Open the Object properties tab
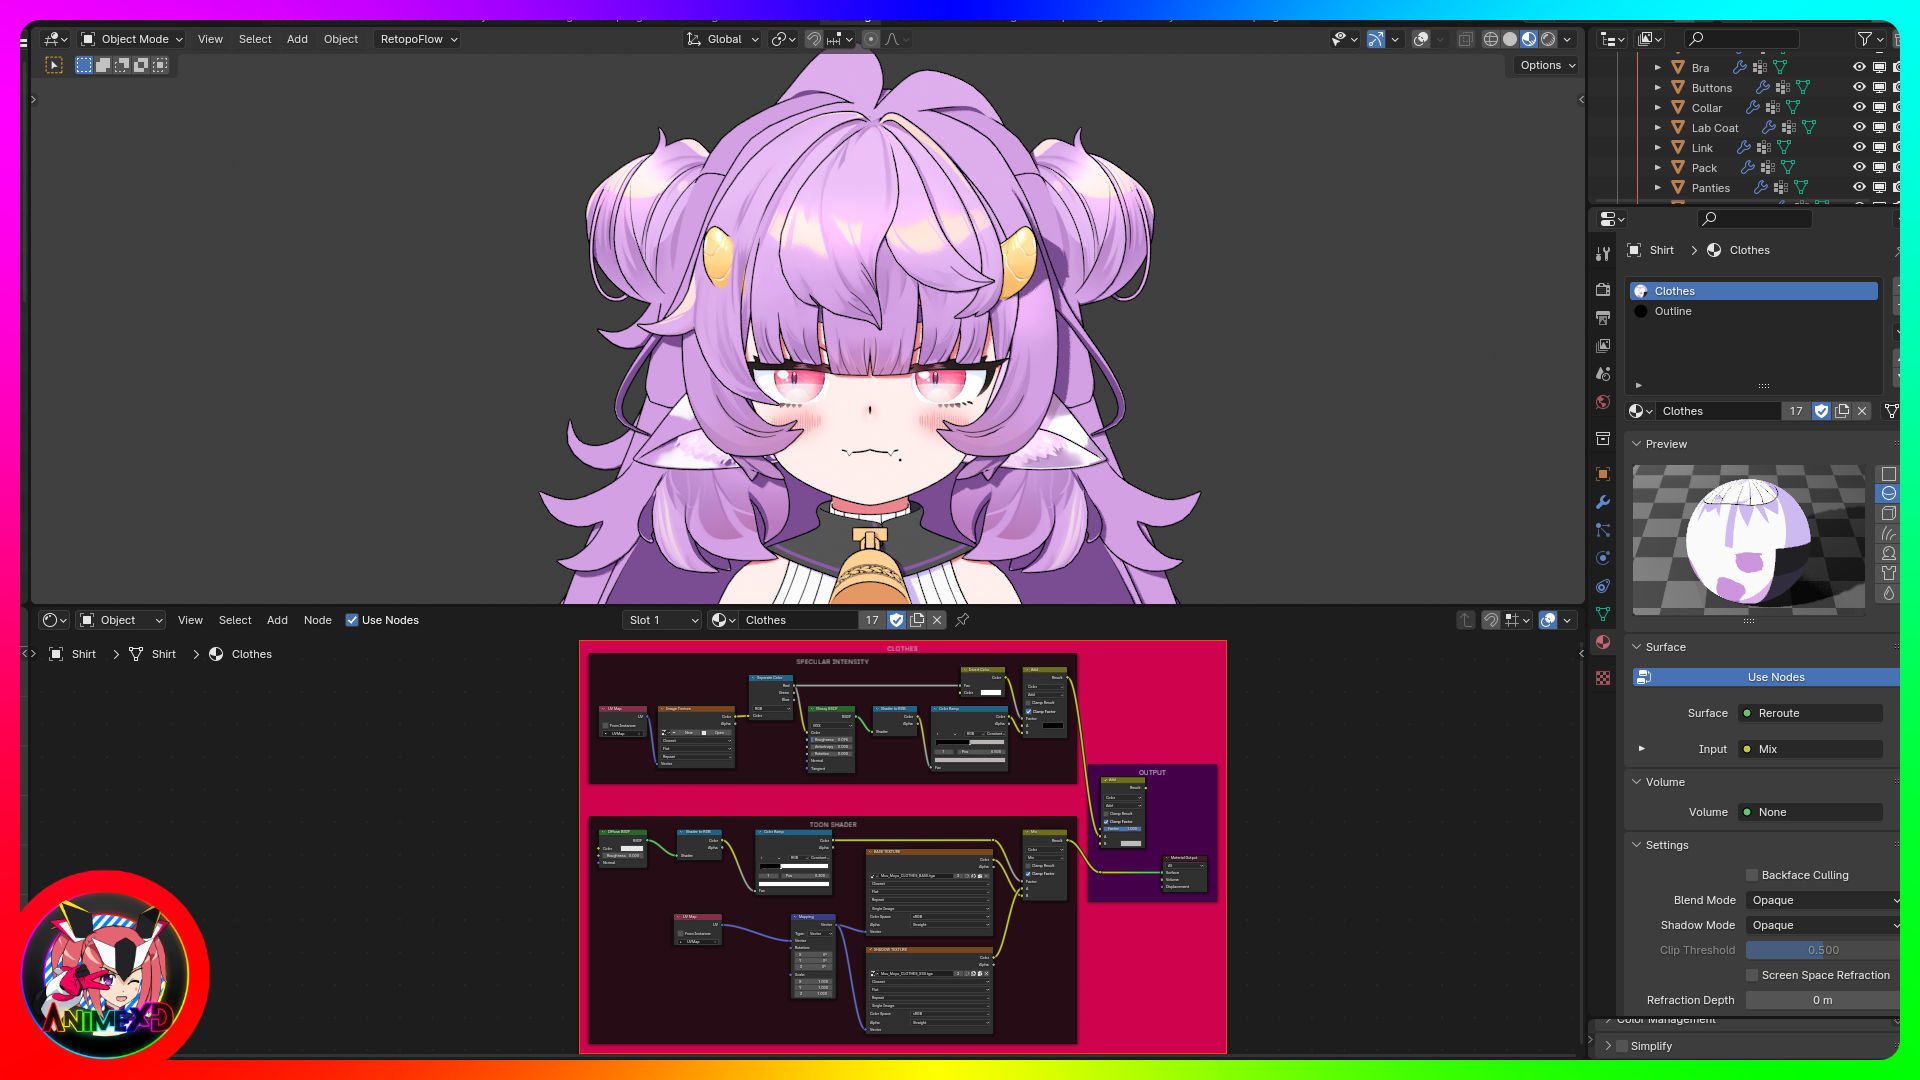1920x1080 pixels. point(1603,474)
